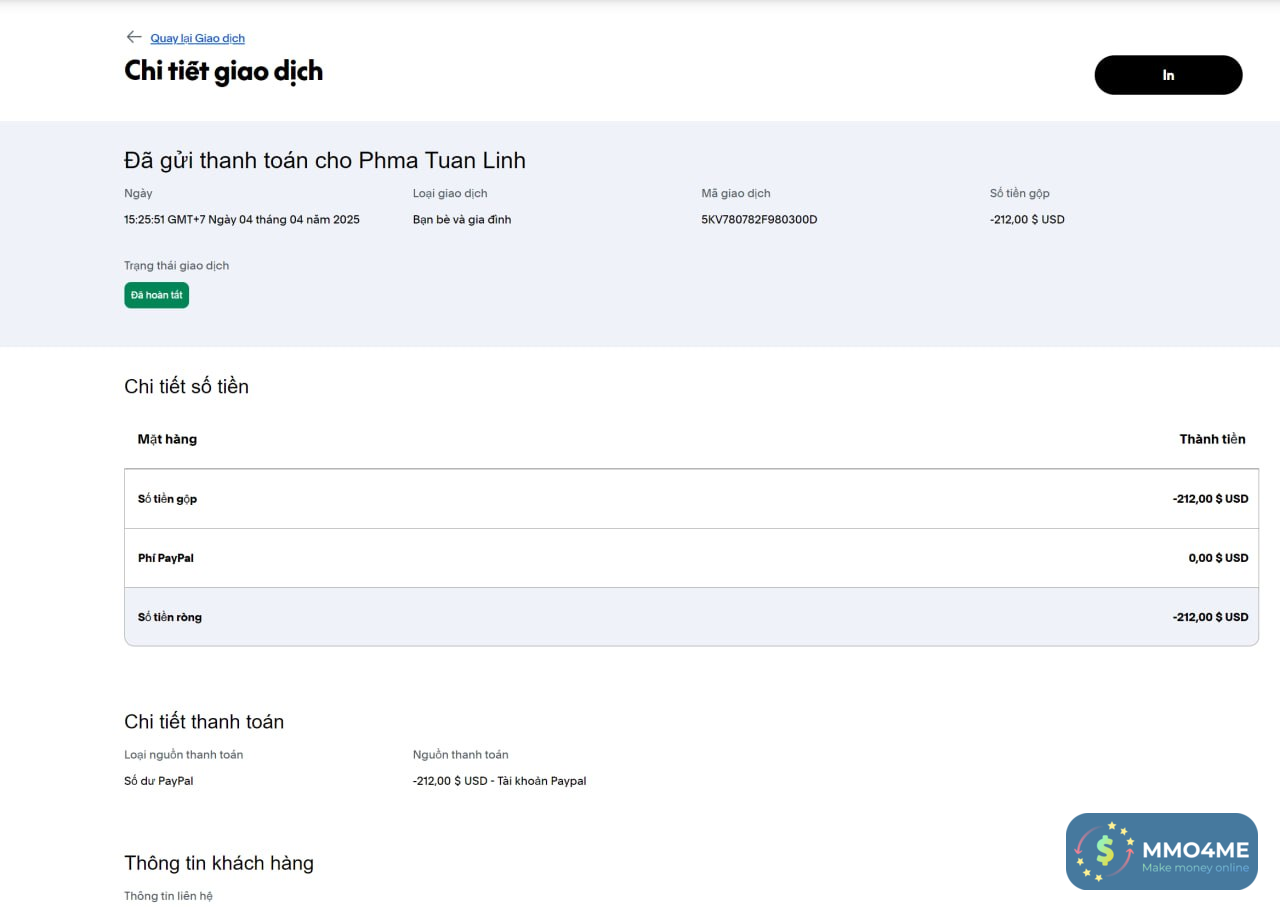Click the "Chi tiết giao dịch" page heading
Viewport: 1280px width, 907px height.
(223, 71)
